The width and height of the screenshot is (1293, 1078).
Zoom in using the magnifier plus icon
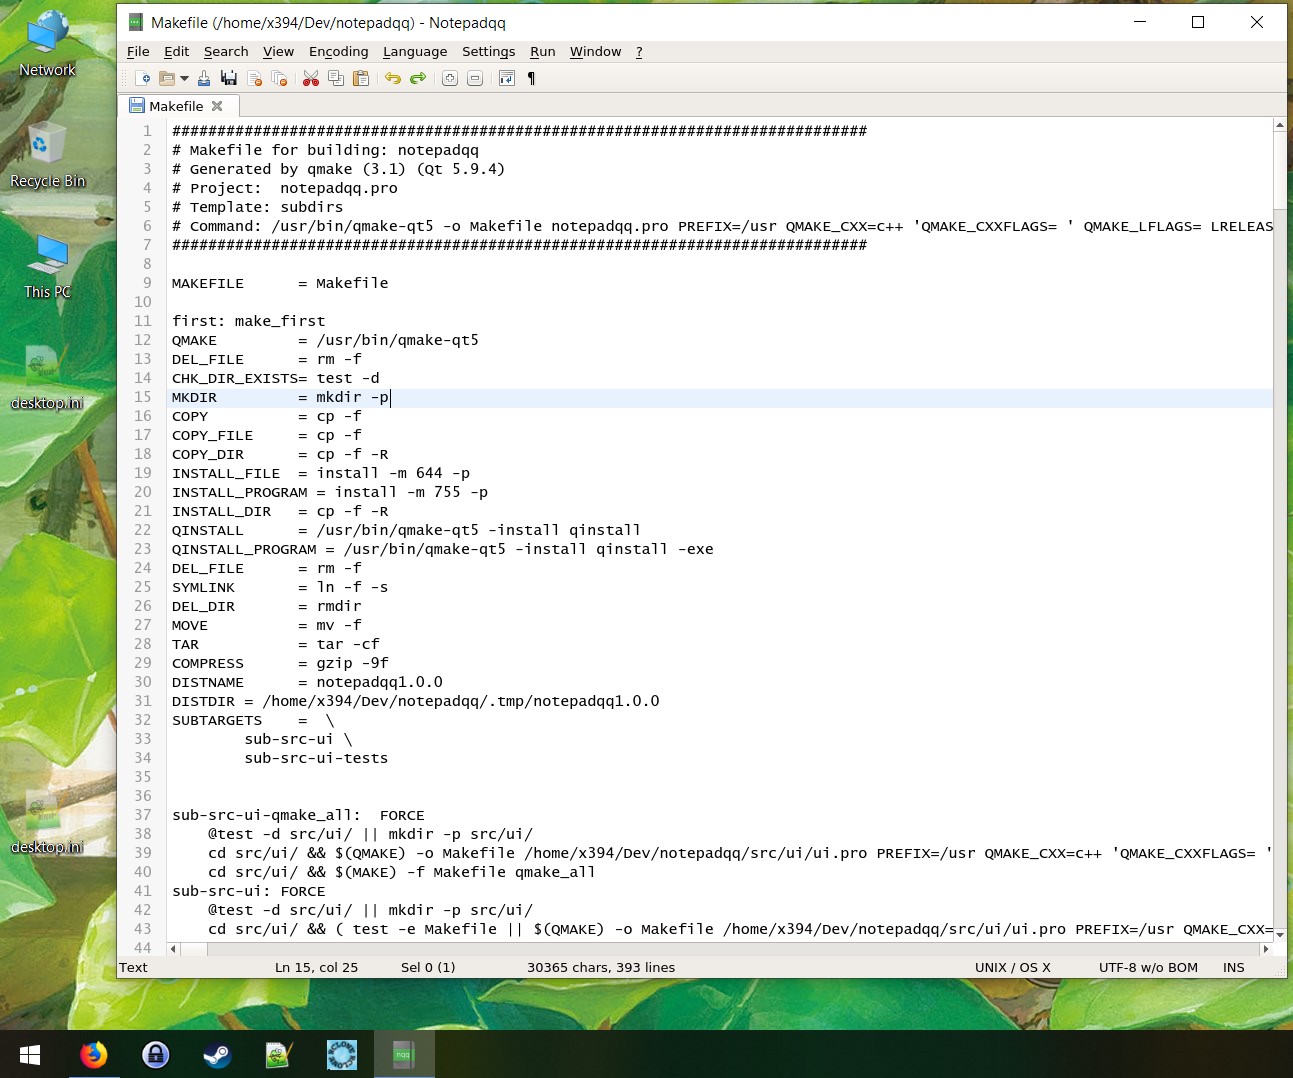[x=450, y=78]
